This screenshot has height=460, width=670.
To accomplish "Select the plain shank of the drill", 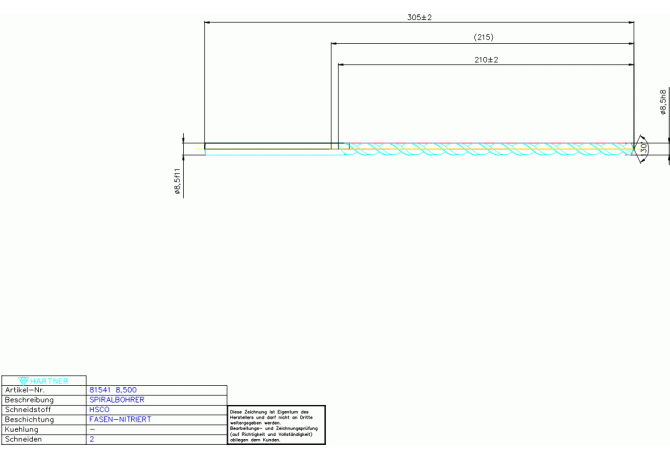I will coord(268,147).
